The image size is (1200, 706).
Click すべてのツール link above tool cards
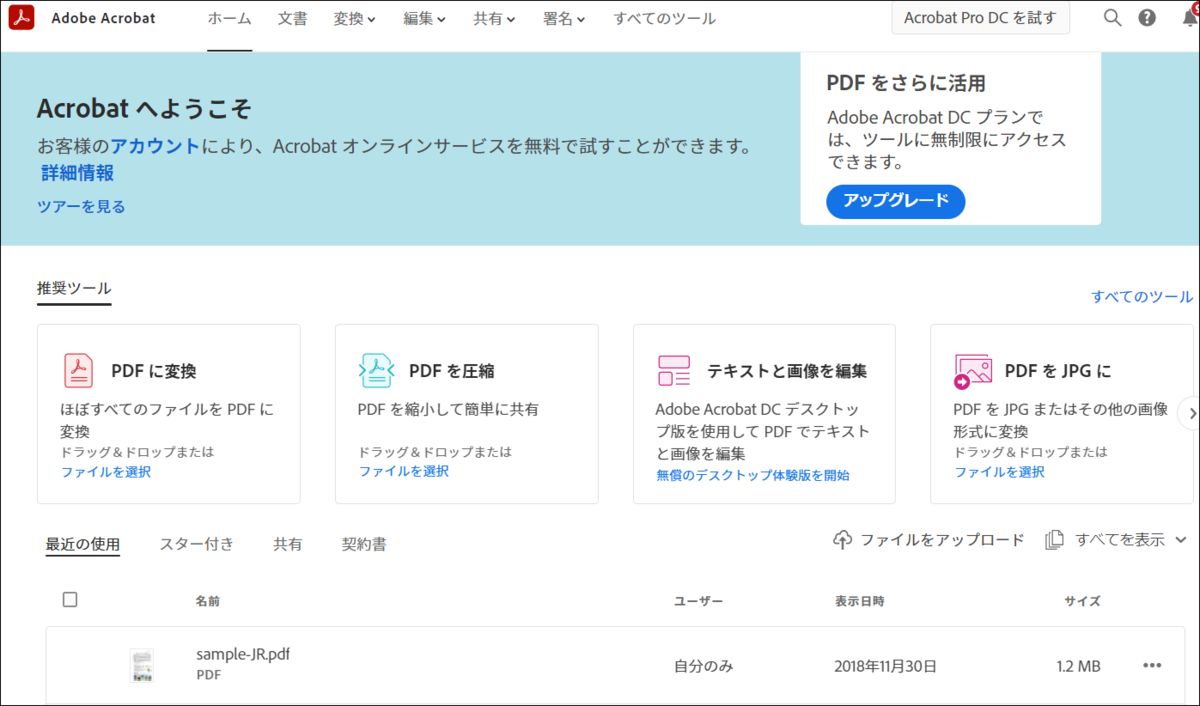click(1142, 297)
